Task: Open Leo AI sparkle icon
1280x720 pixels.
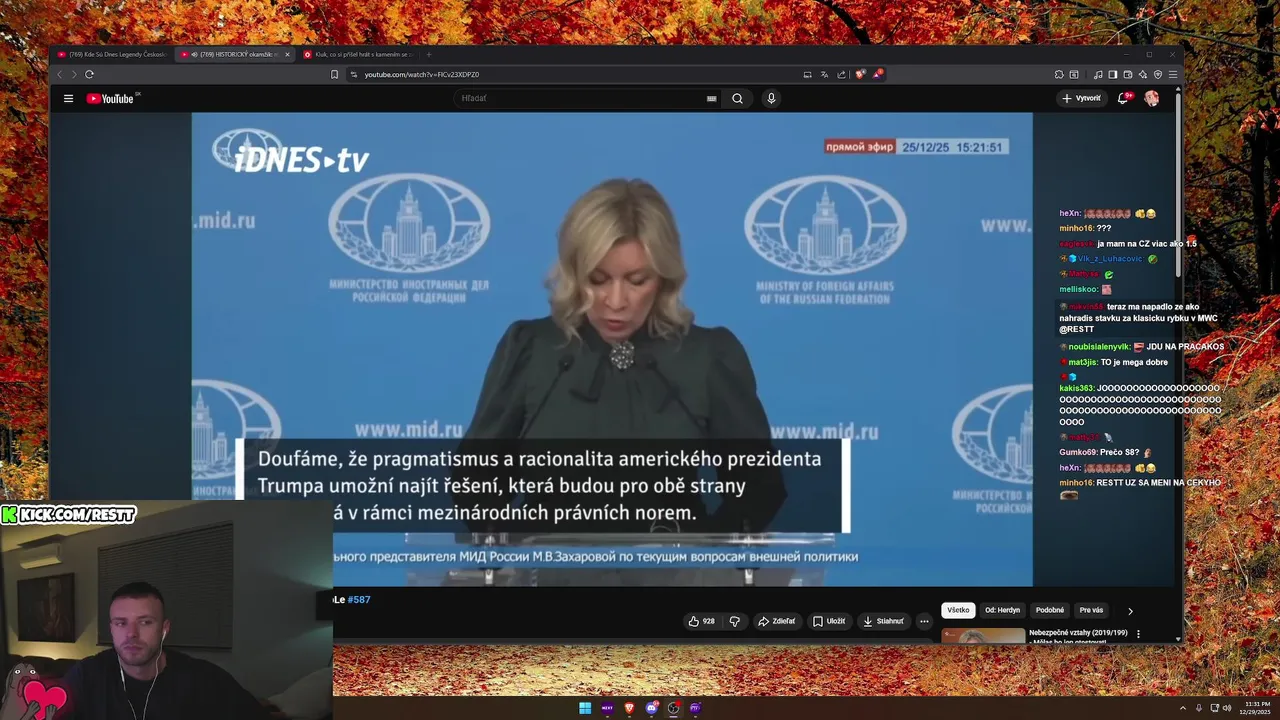Action: (1143, 74)
